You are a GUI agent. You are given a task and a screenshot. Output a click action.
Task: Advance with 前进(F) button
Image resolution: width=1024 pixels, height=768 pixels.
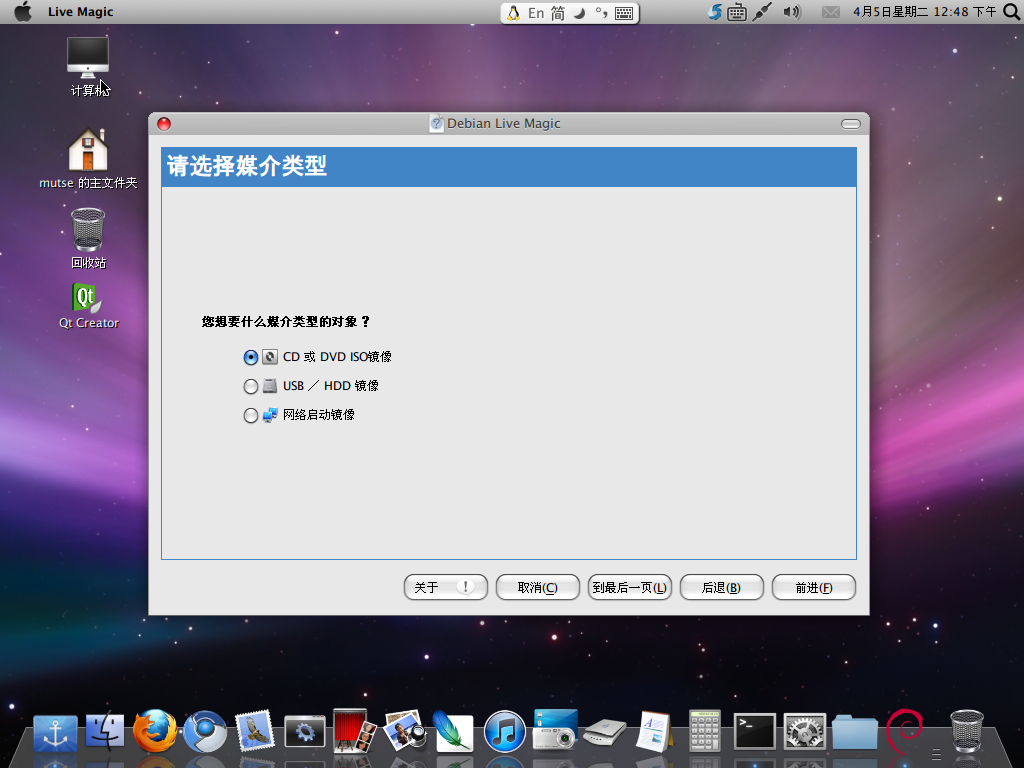pyautogui.click(x=814, y=587)
